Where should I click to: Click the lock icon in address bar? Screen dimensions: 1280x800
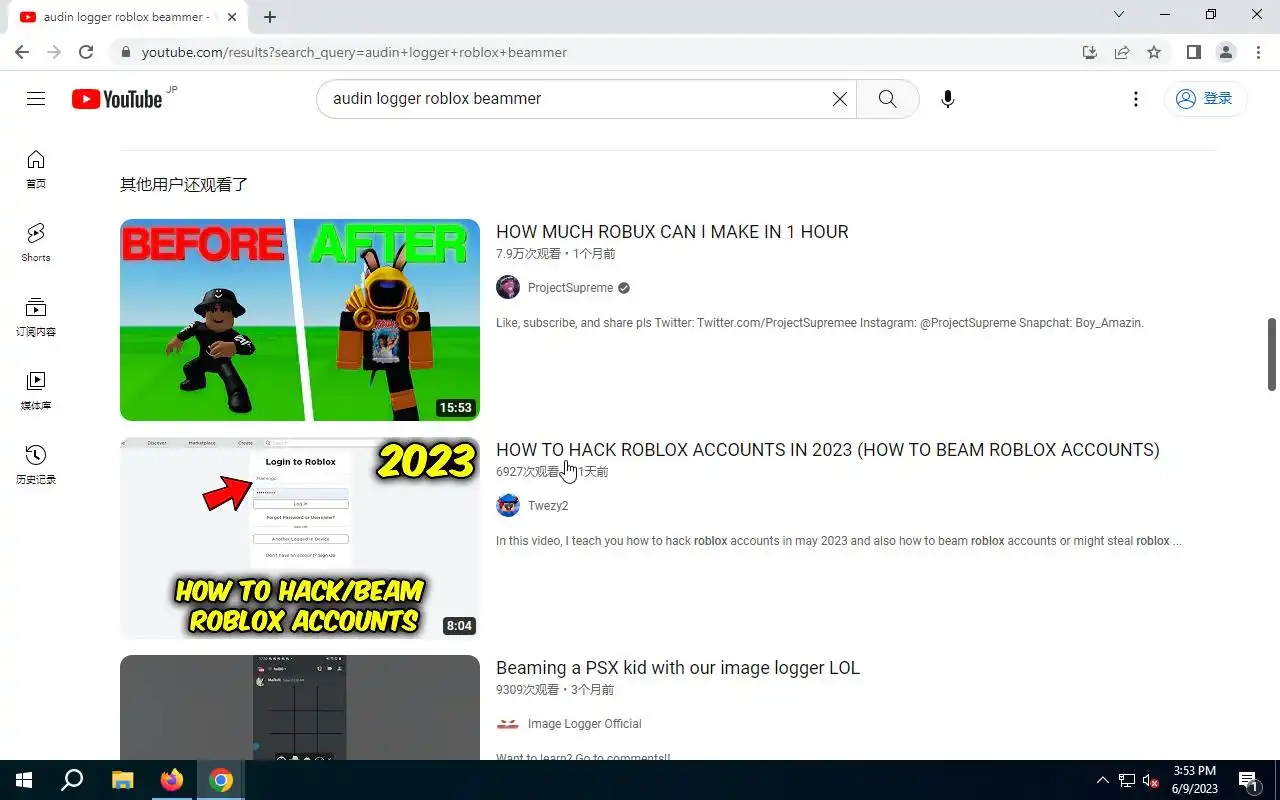(125, 52)
